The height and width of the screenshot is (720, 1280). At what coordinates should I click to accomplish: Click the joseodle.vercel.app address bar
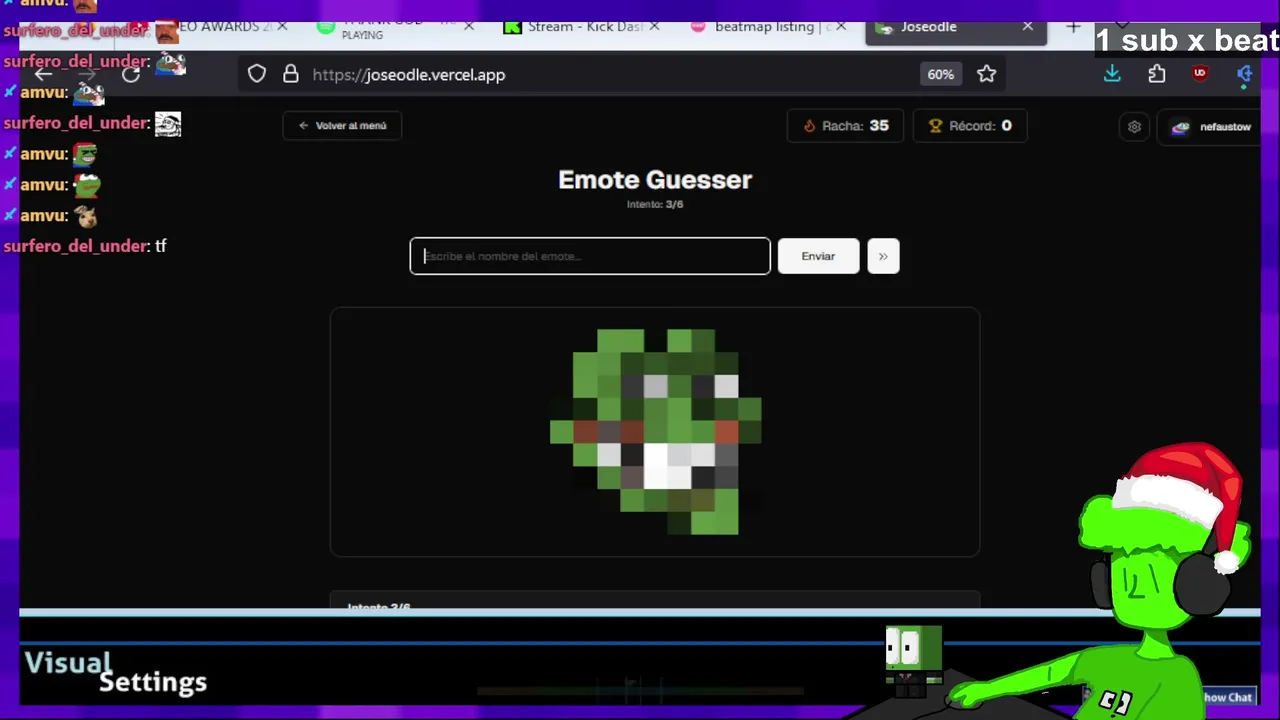pos(409,74)
